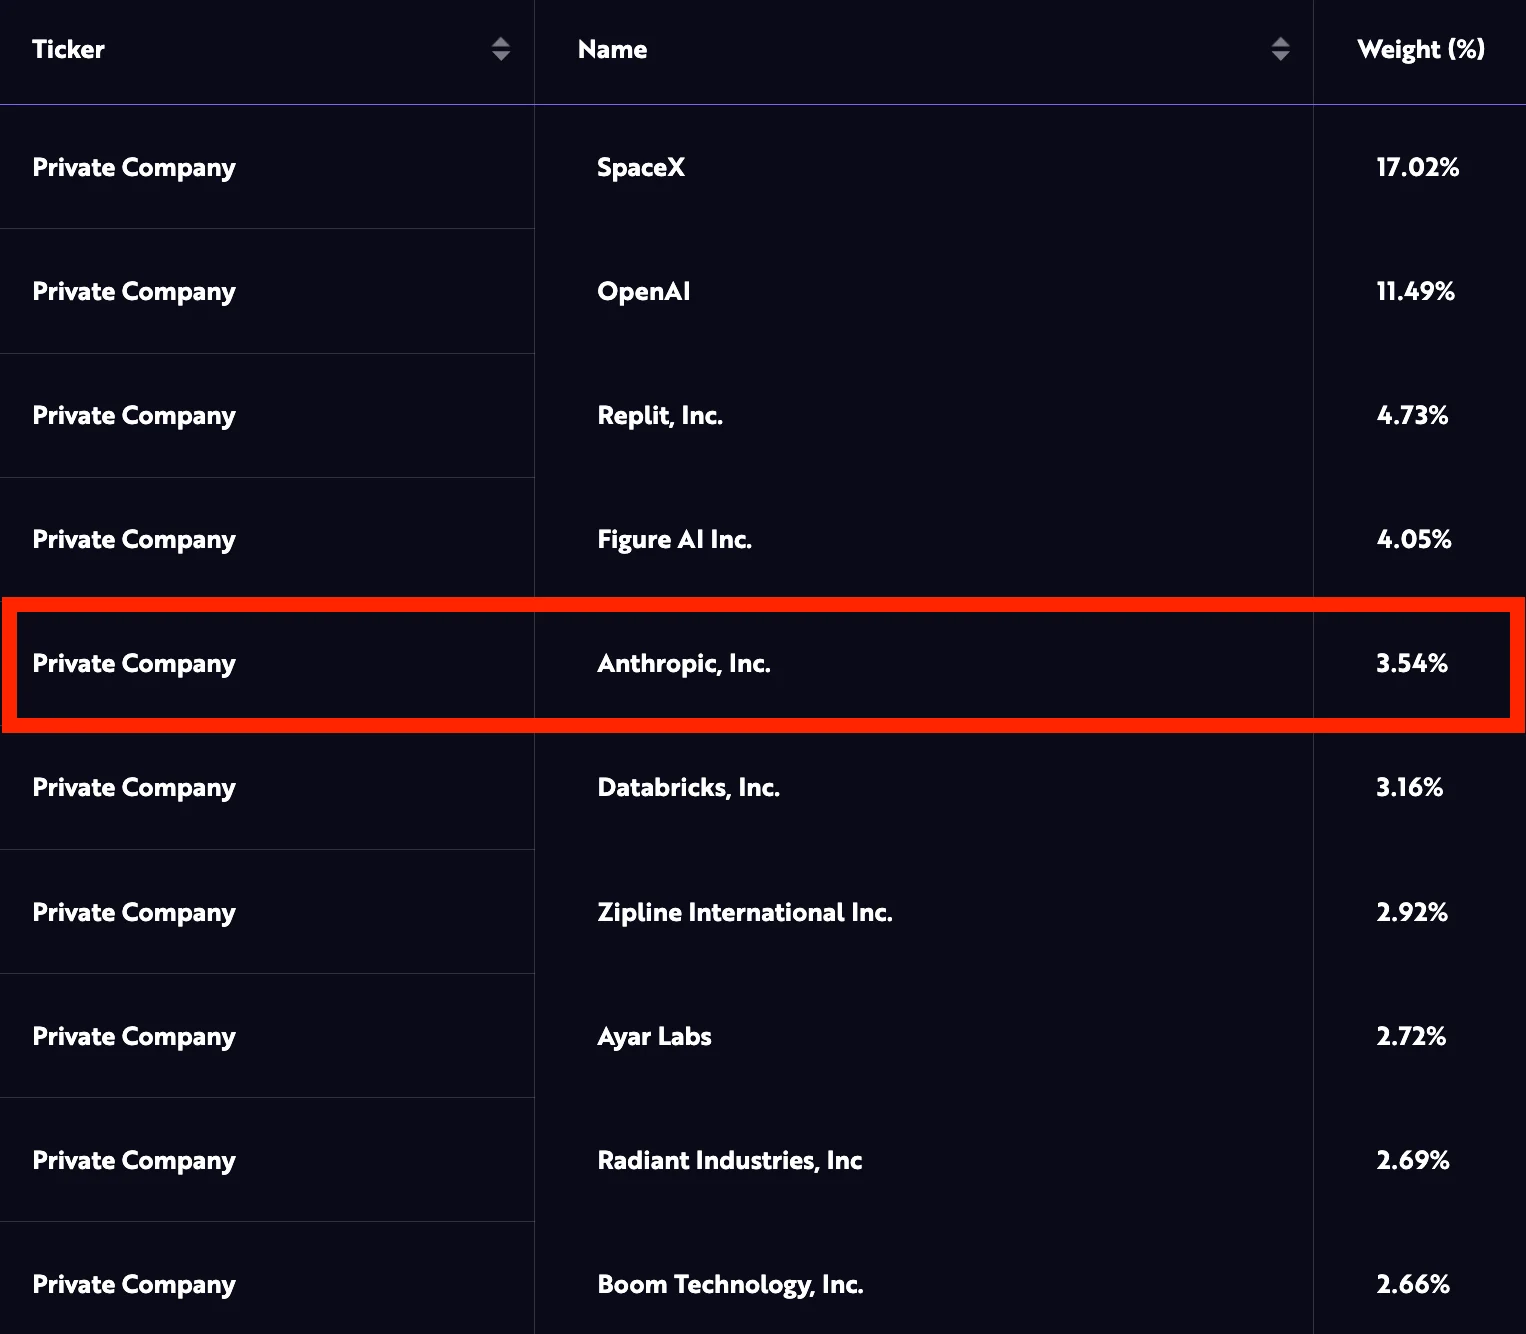This screenshot has height=1334, width=1526.
Task: Select the Ayar Labs row
Action: pyautogui.click(x=654, y=1036)
